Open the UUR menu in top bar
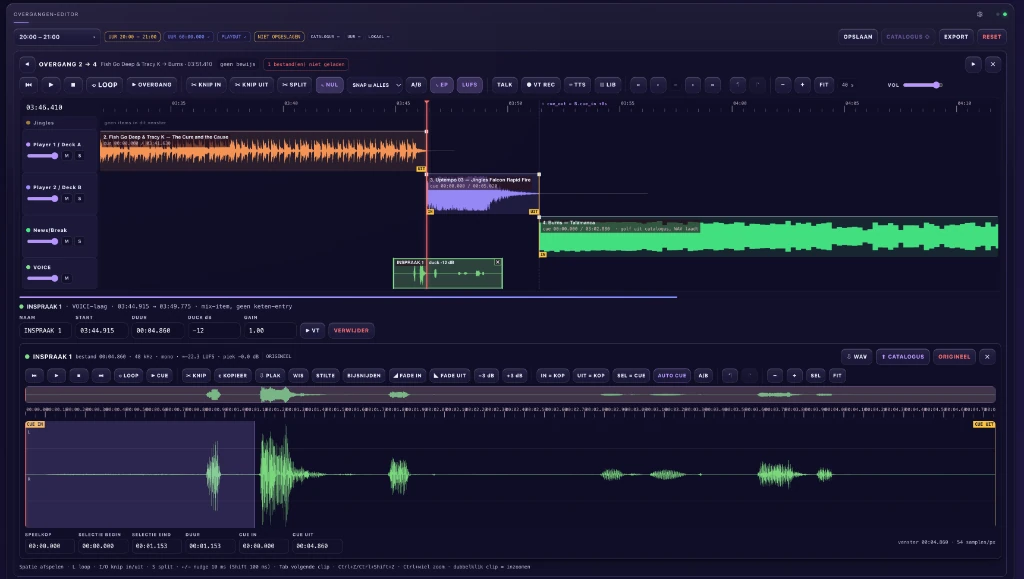The width and height of the screenshot is (1024, 579). (353, 37)
